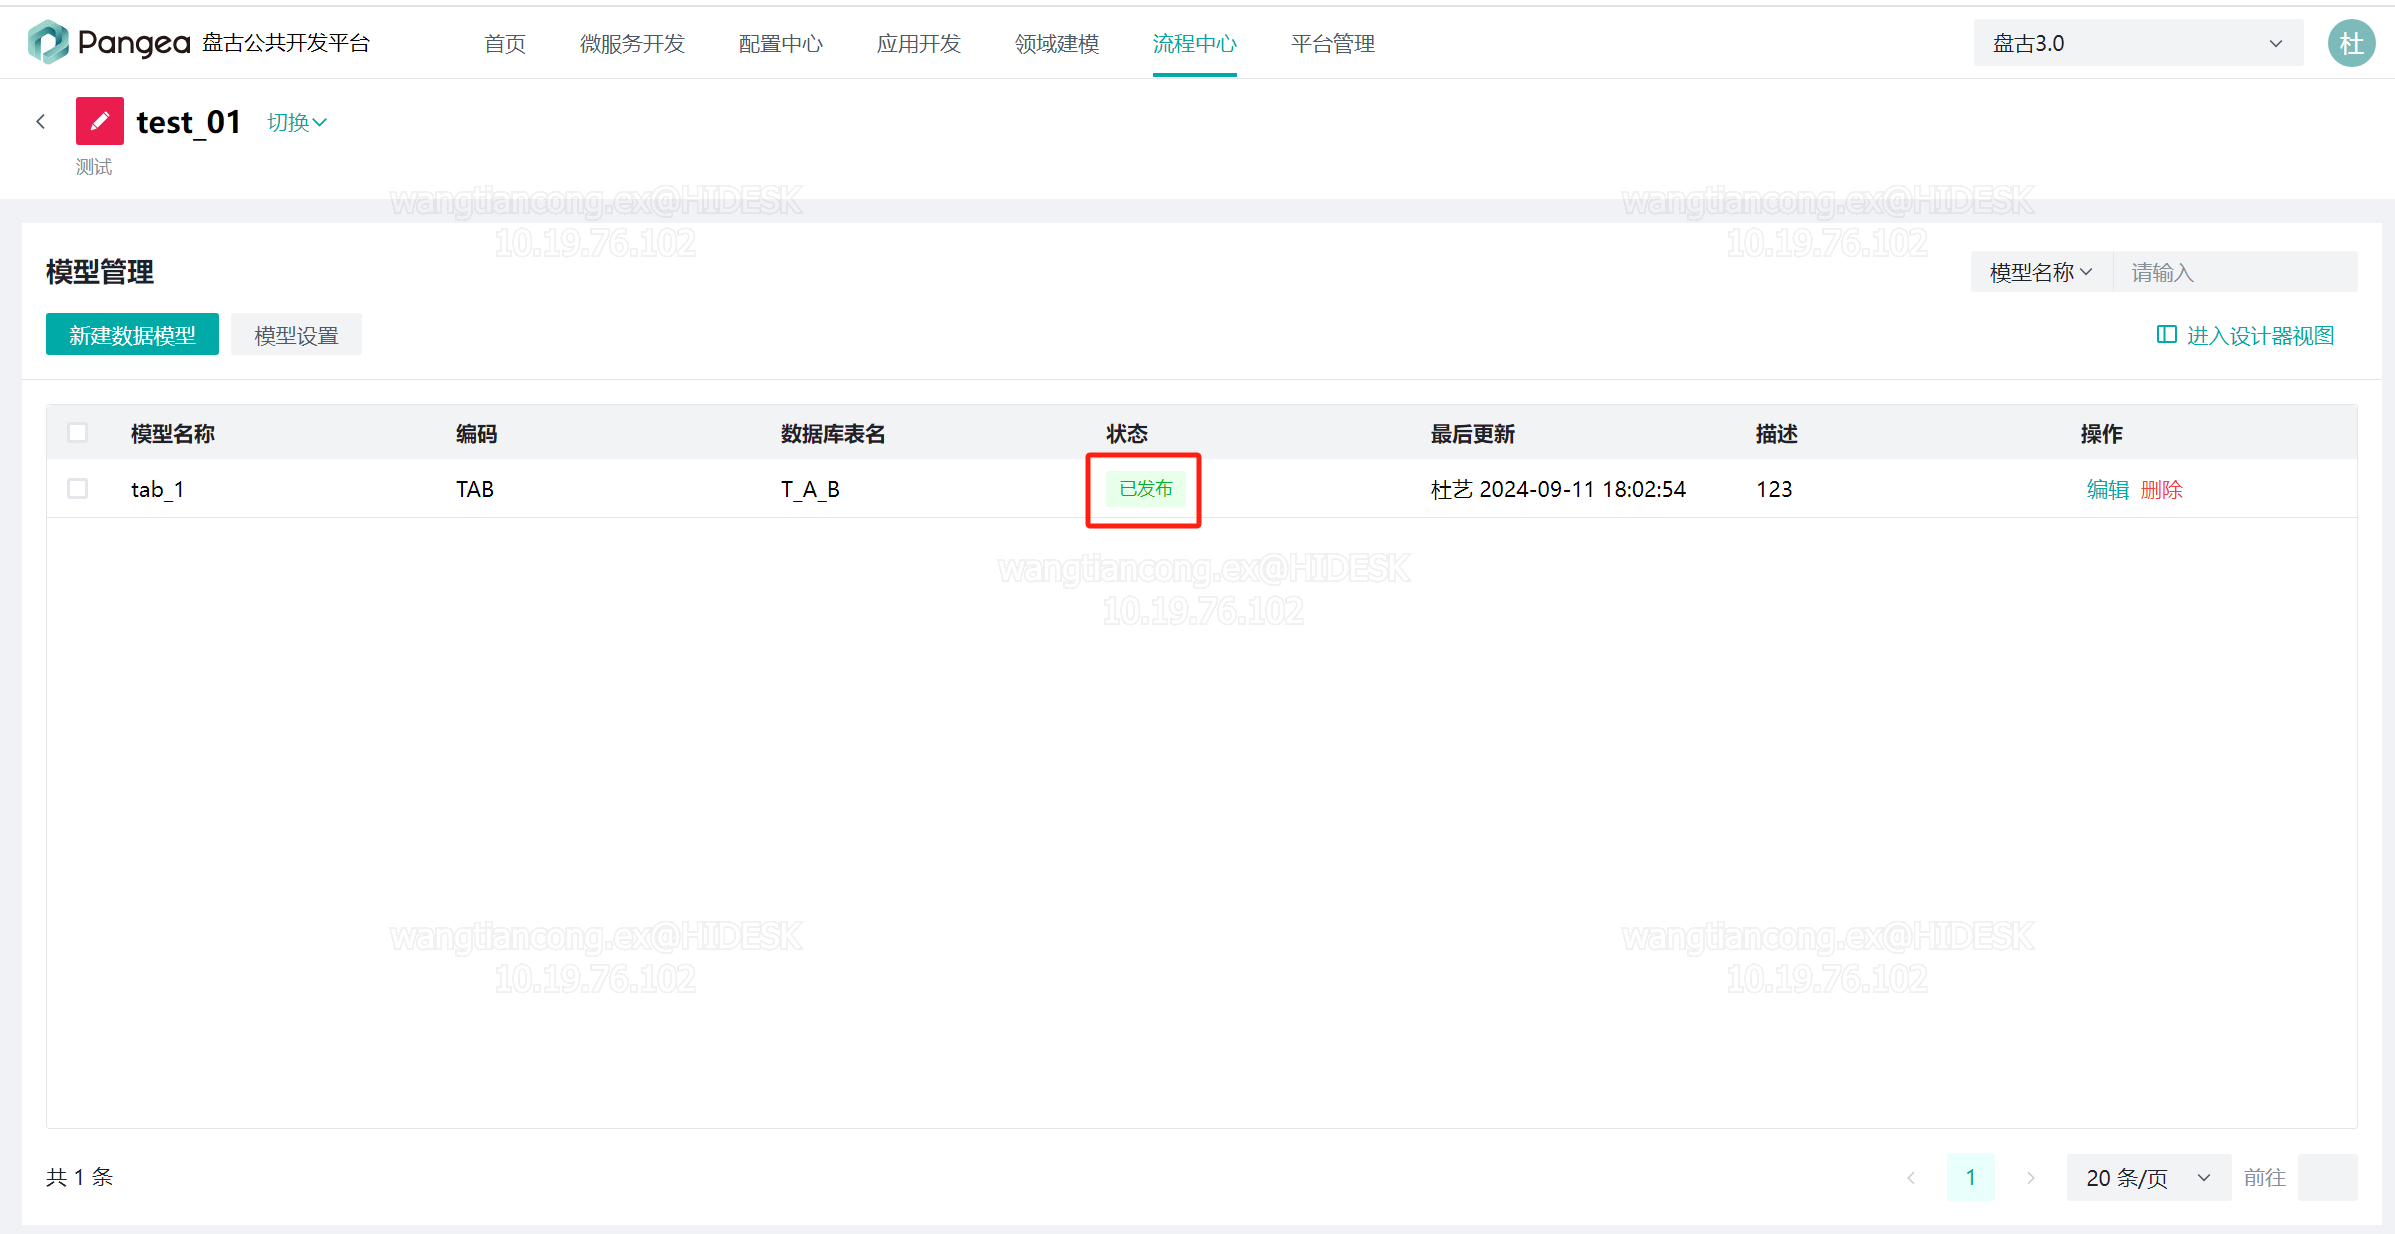This screenshot has height=1234, width=2395.
Task: Click the 杜艺 2024-09-11 18:02:54 cell
Action: pyautogui.click(x=1558, y=489)
